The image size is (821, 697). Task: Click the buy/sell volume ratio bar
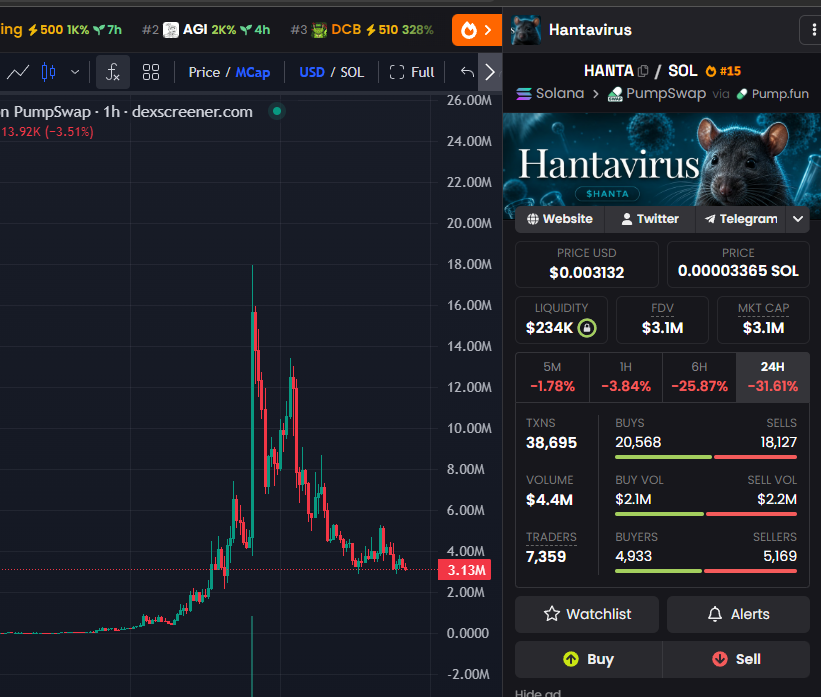(x=706, y=514)
